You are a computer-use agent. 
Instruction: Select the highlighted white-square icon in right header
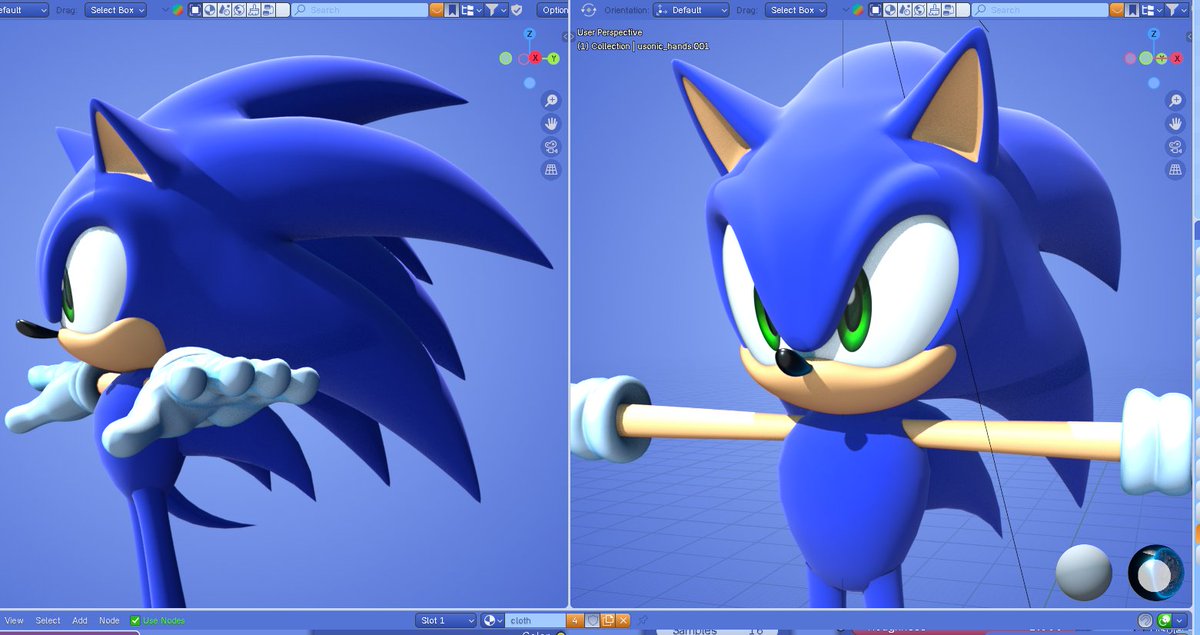tap(876, 10)
